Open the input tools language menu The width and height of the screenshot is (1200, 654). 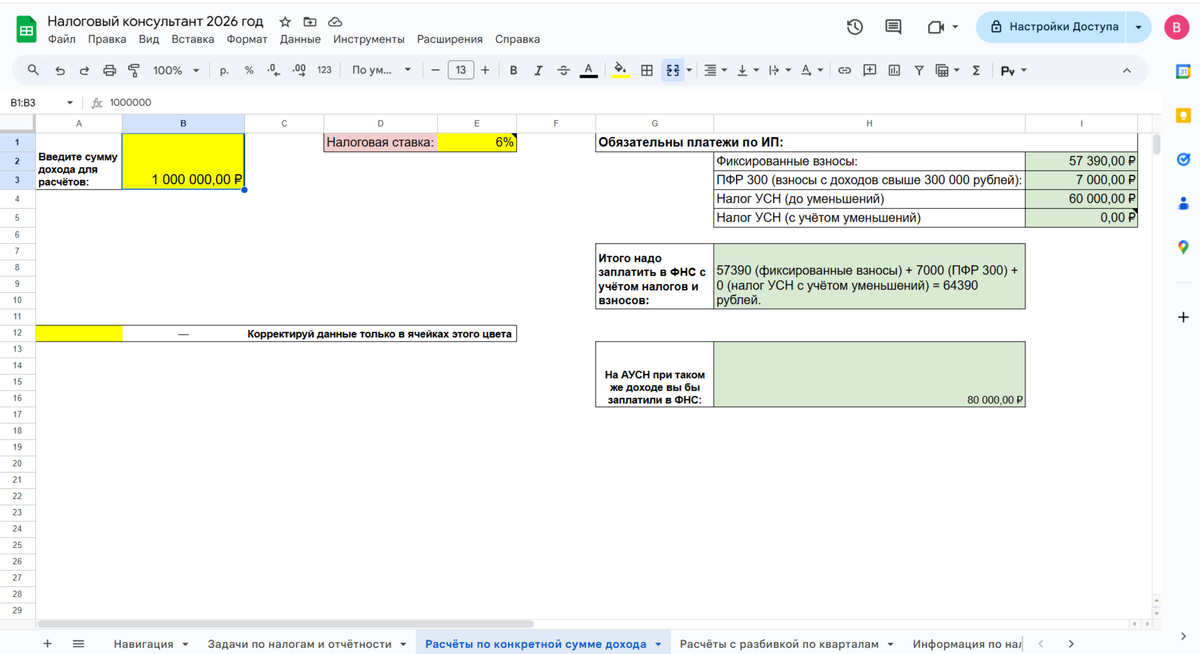[x=1013, y=70]
